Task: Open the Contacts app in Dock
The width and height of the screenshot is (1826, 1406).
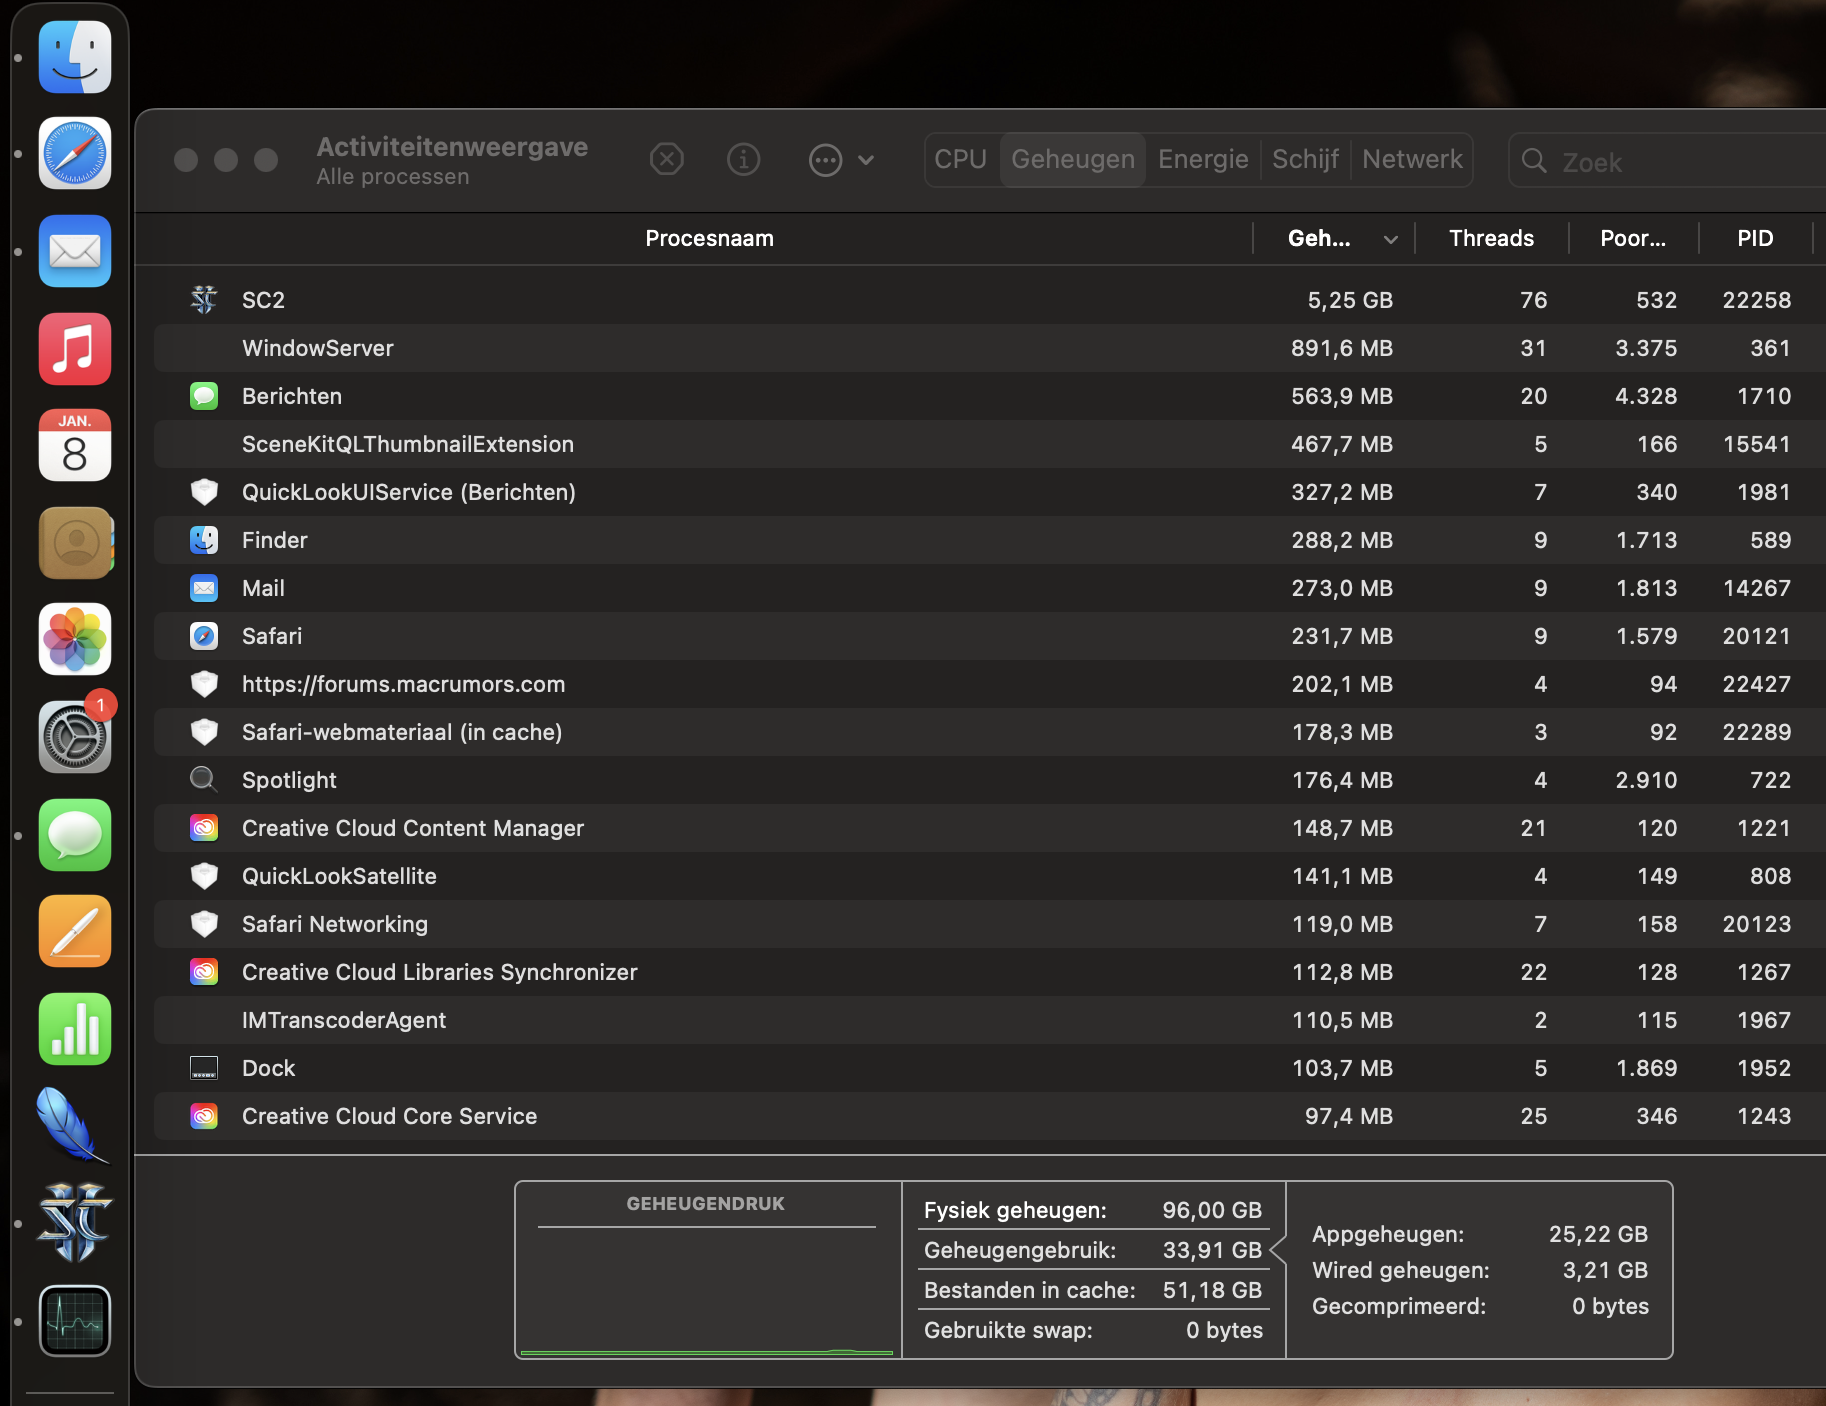Action: [x=75, y=543]
